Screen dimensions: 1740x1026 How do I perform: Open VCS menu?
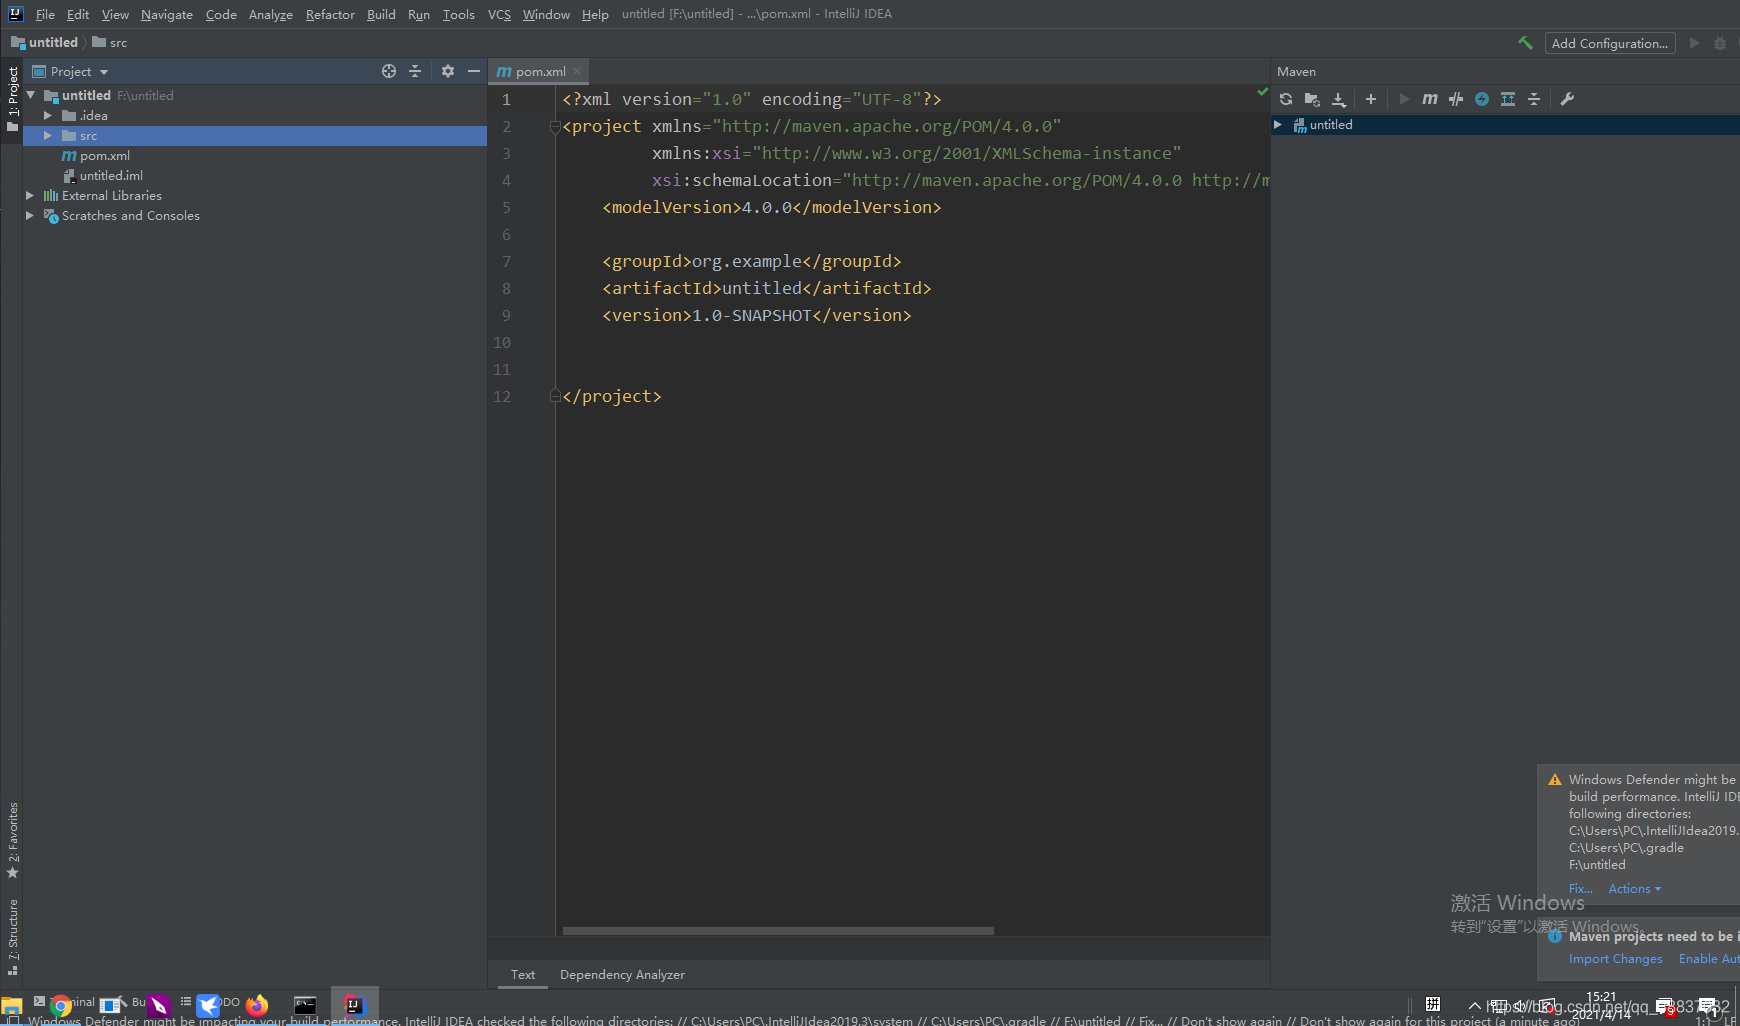[499, 14]
